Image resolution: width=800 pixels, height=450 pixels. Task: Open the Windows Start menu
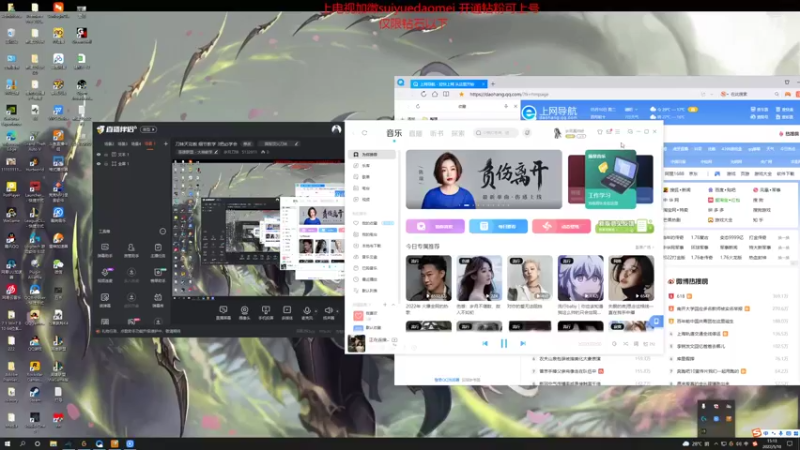pyautogui.click(x=7, y=444)
